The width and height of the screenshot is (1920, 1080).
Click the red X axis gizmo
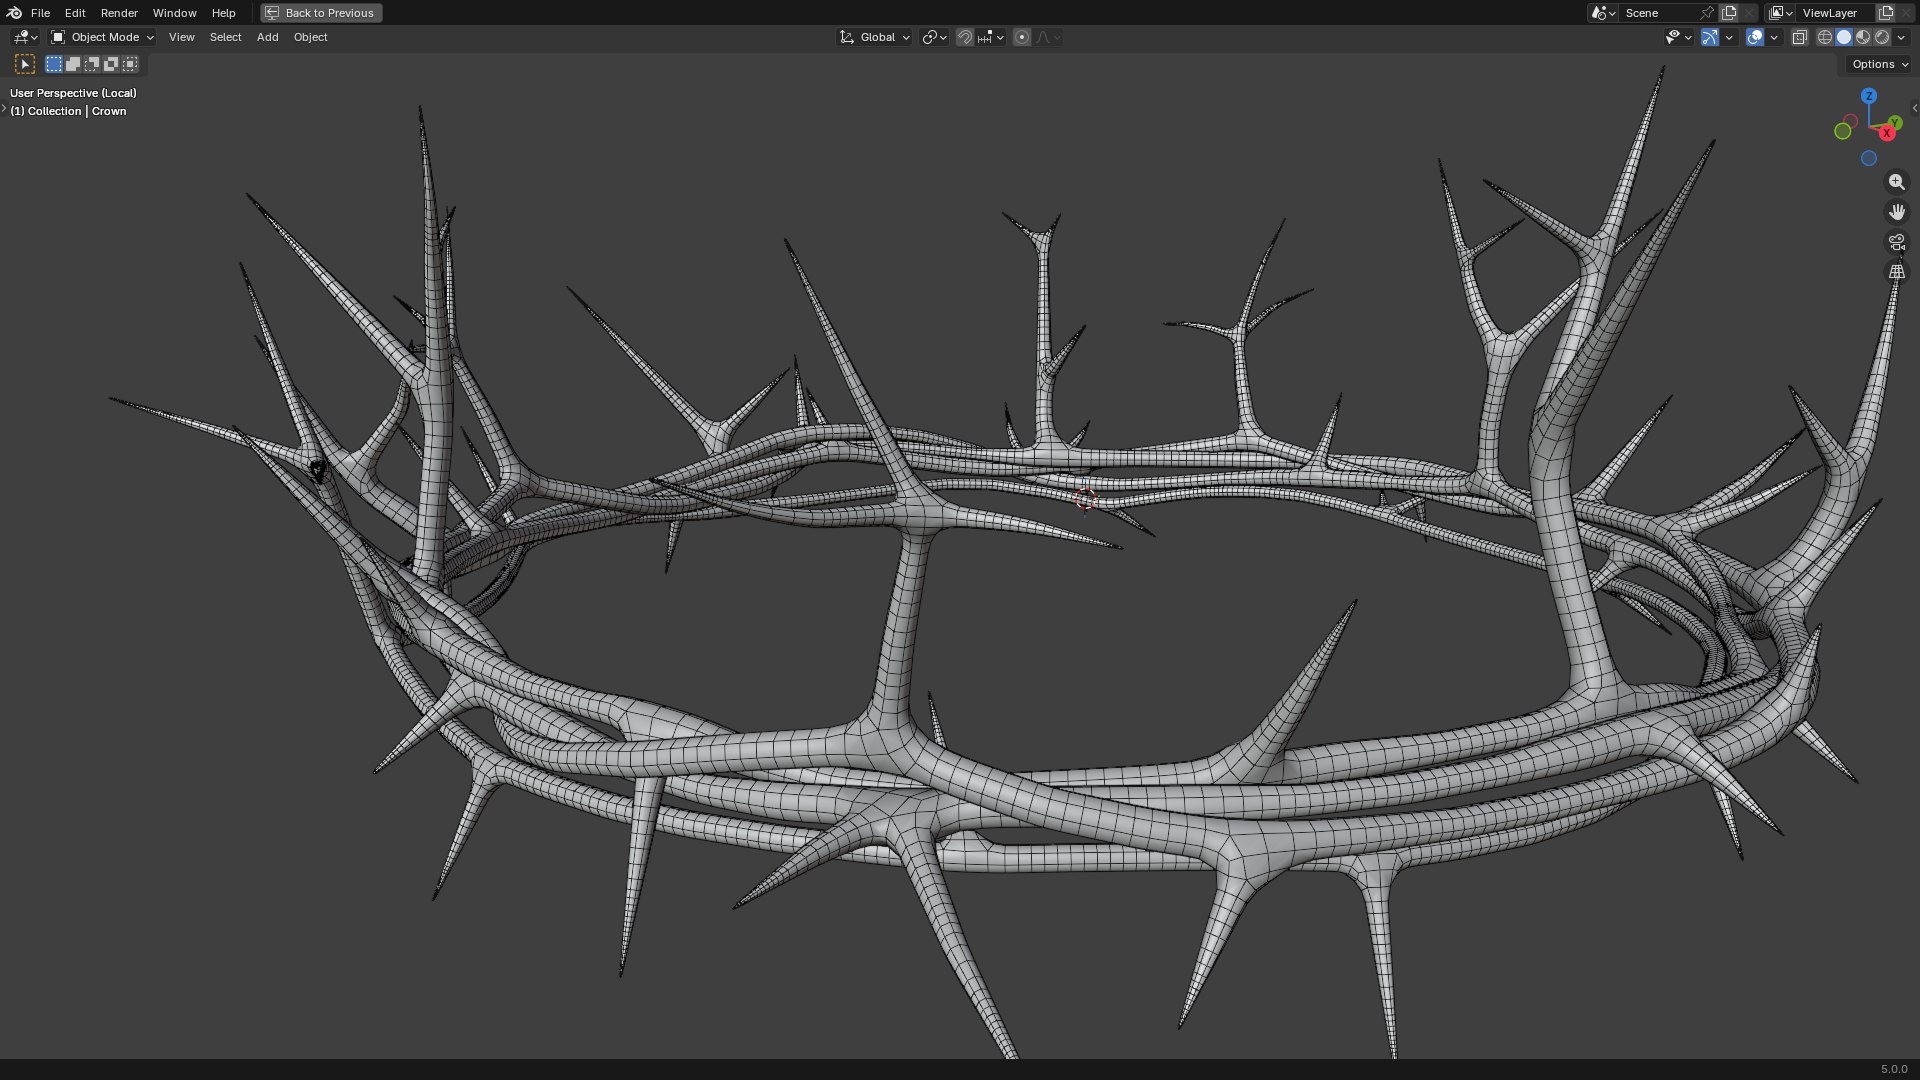pyautogui.click(x=1887, y=133)
